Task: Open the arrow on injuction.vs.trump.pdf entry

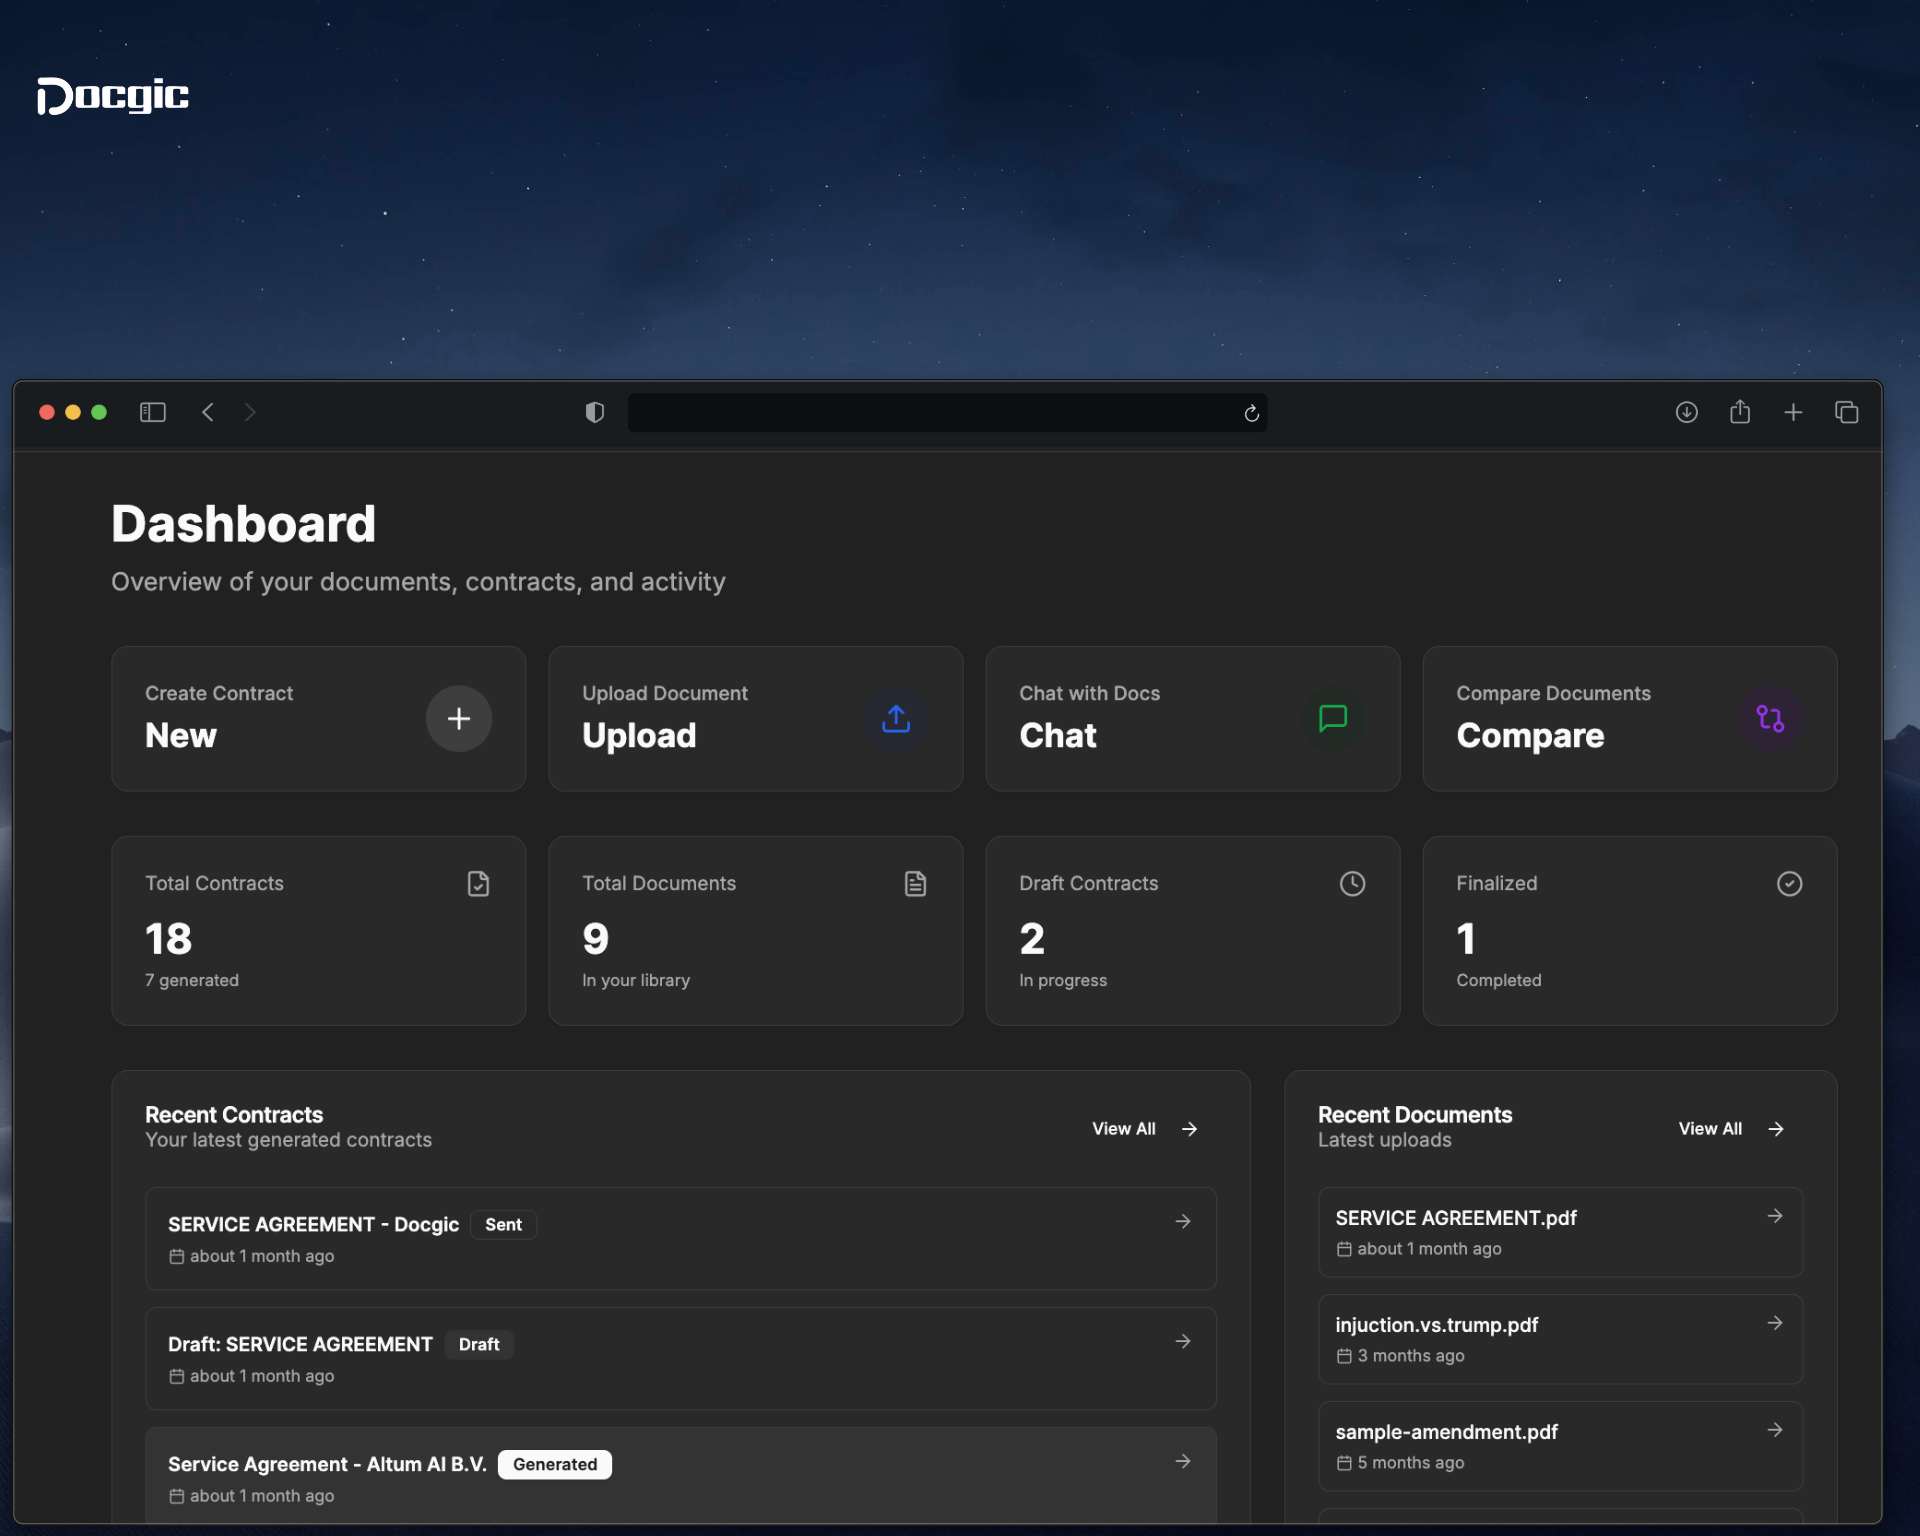Action: [x=1775, y=1323]
